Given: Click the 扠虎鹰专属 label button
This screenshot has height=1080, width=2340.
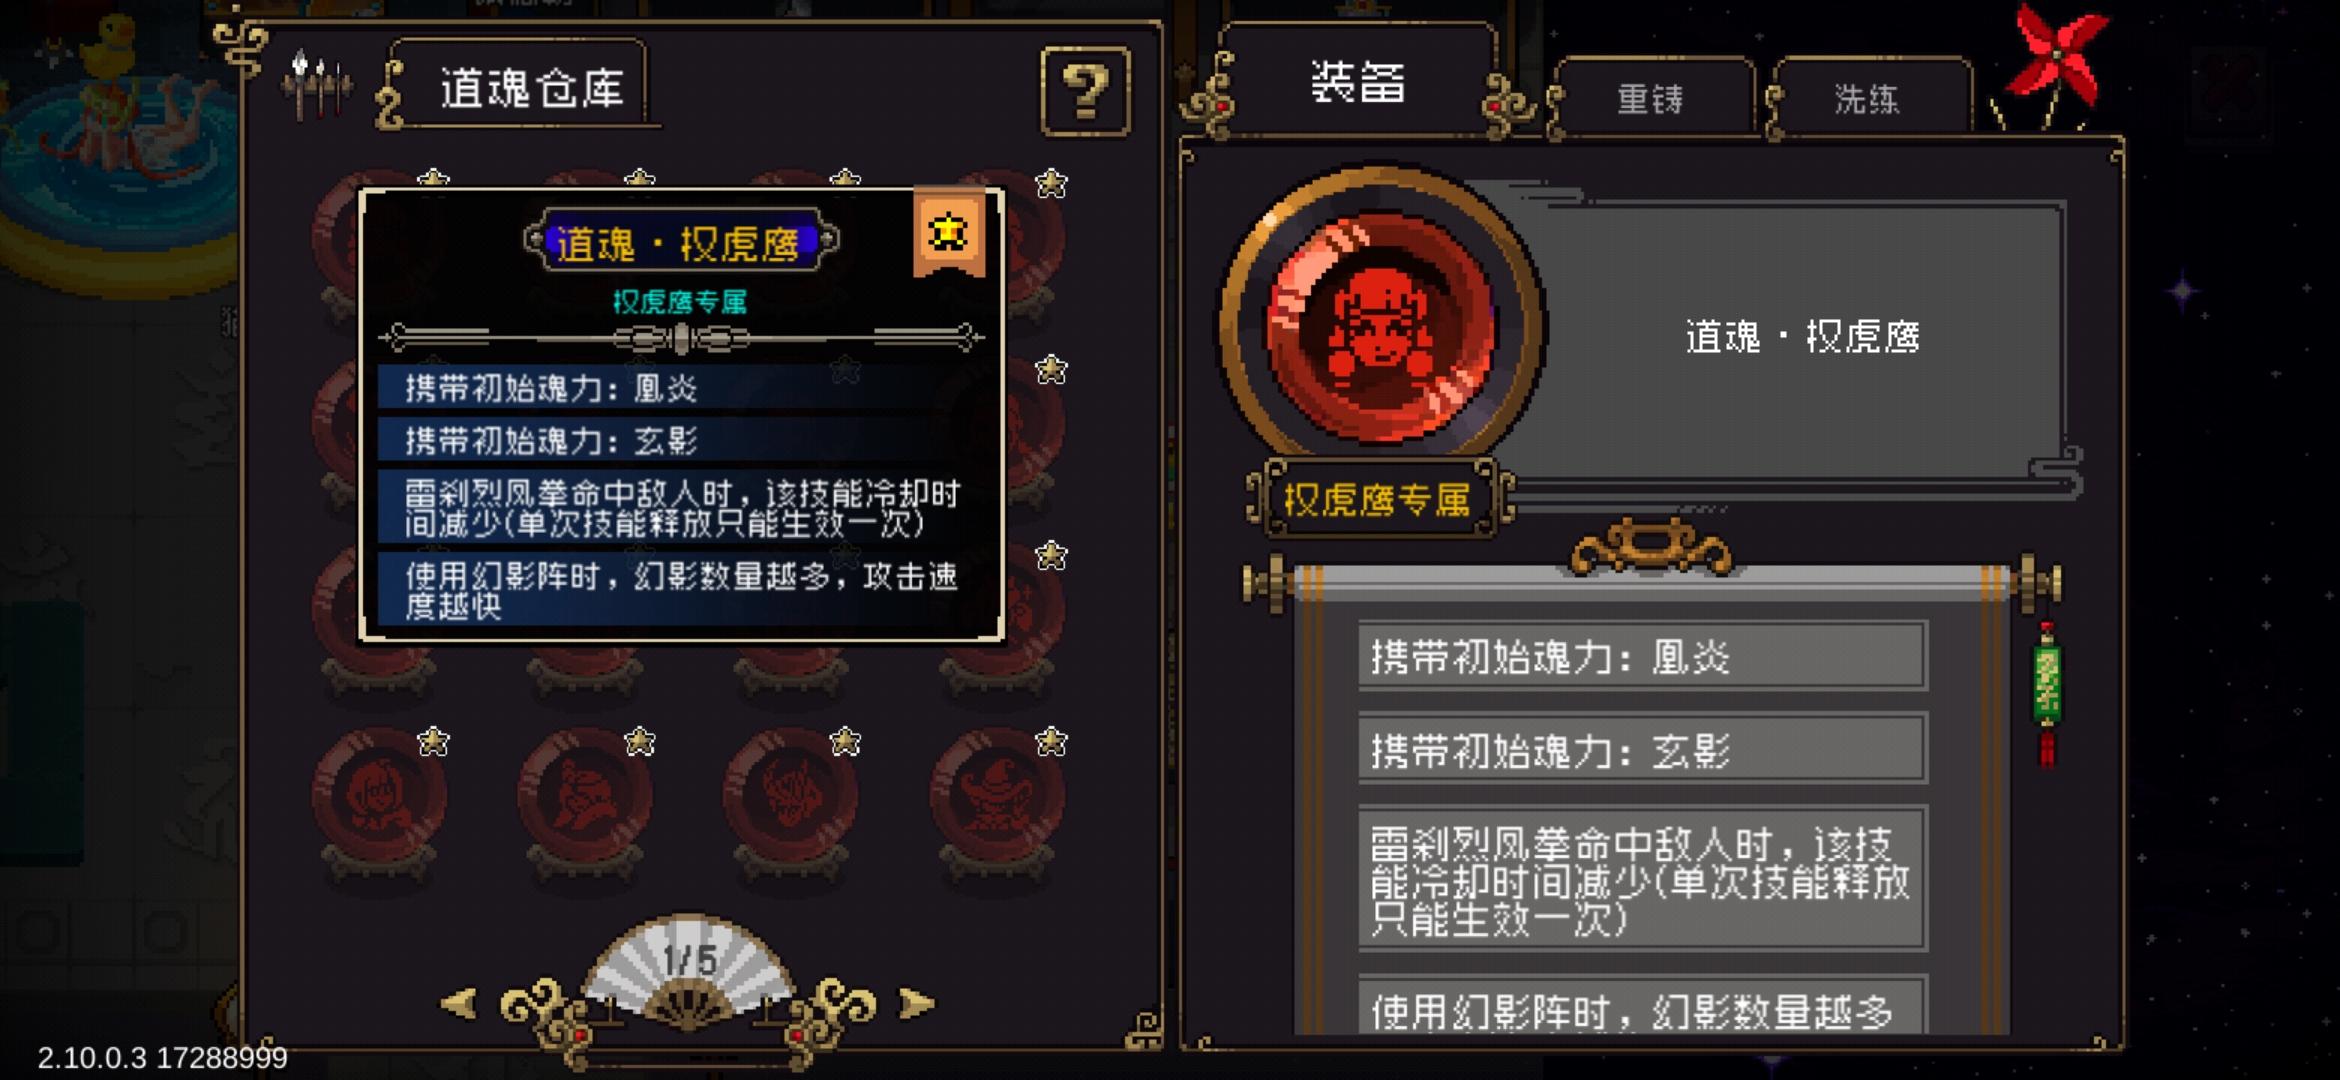Looking at the screenshot, I should coord(1377,498).
